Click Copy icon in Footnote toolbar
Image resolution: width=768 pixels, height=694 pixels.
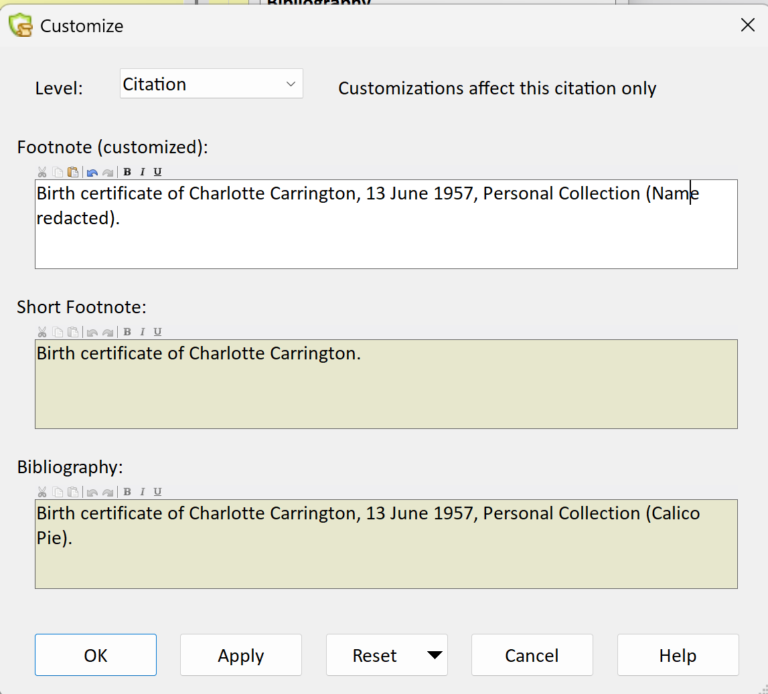tap(58, 172)
